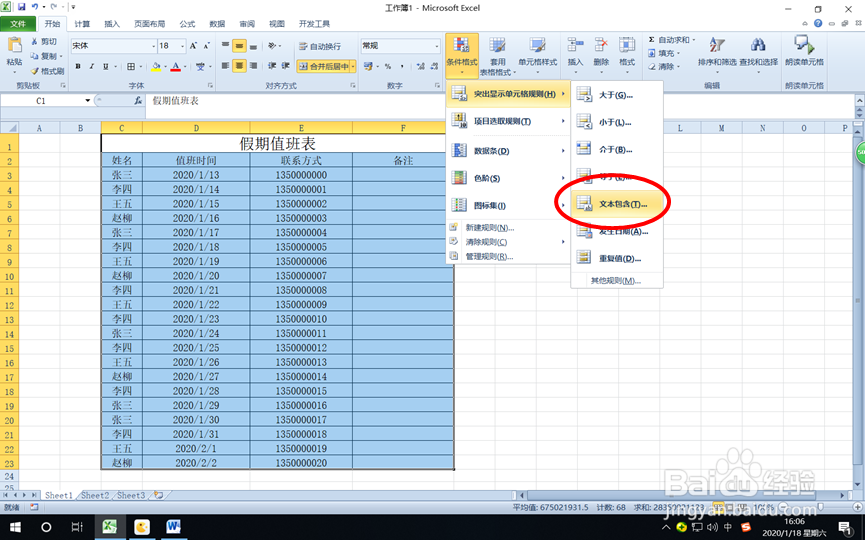865x540 pixels.
Task: Open Word from the Windows taskbar
Action: click(173, 527)
